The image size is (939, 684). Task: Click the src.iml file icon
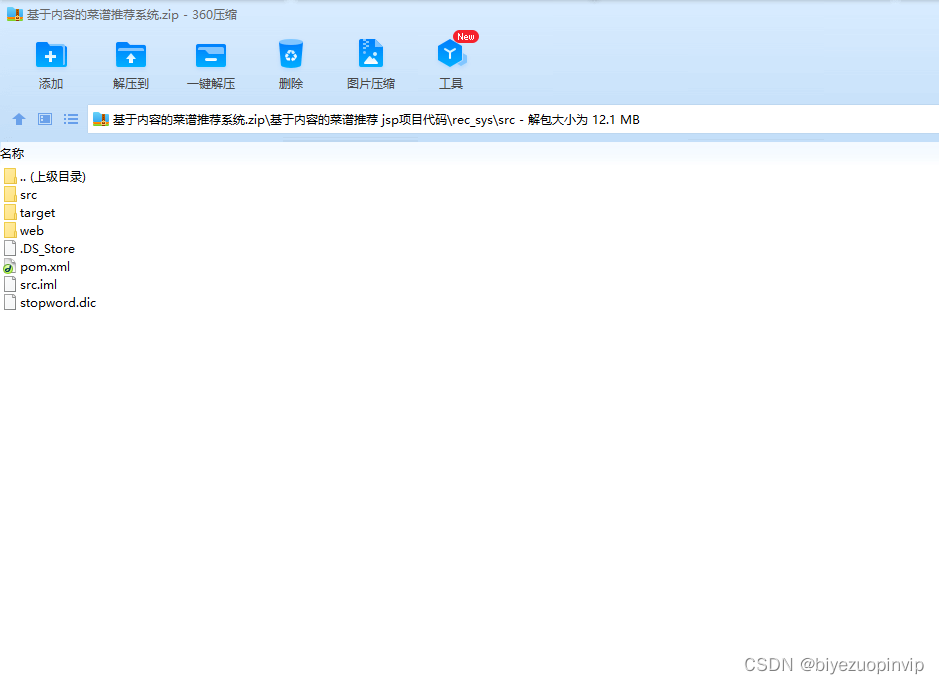(10, 285)
